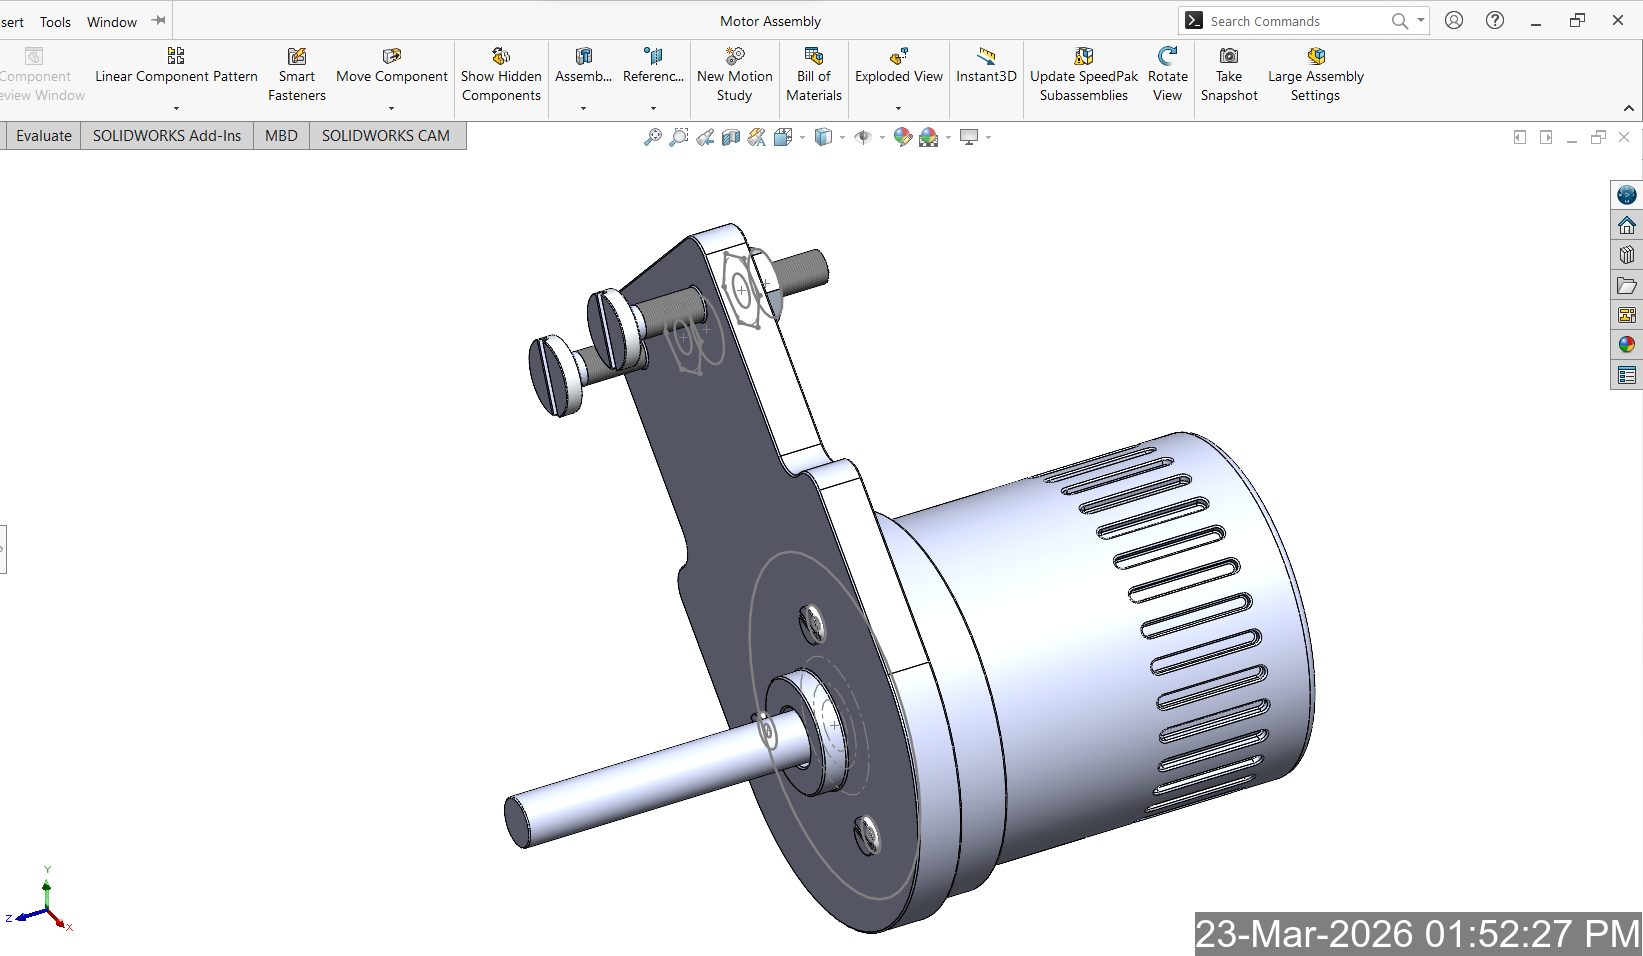
Task: Click the Bill of Materials icon
Action: pyautogui.click(x=814, y=75)
